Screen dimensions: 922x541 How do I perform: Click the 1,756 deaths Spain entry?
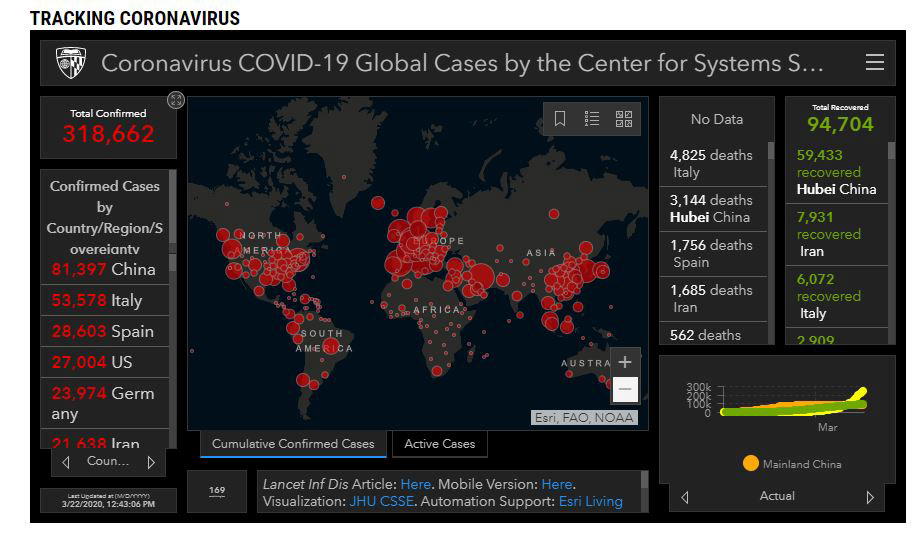pos(713,253)
